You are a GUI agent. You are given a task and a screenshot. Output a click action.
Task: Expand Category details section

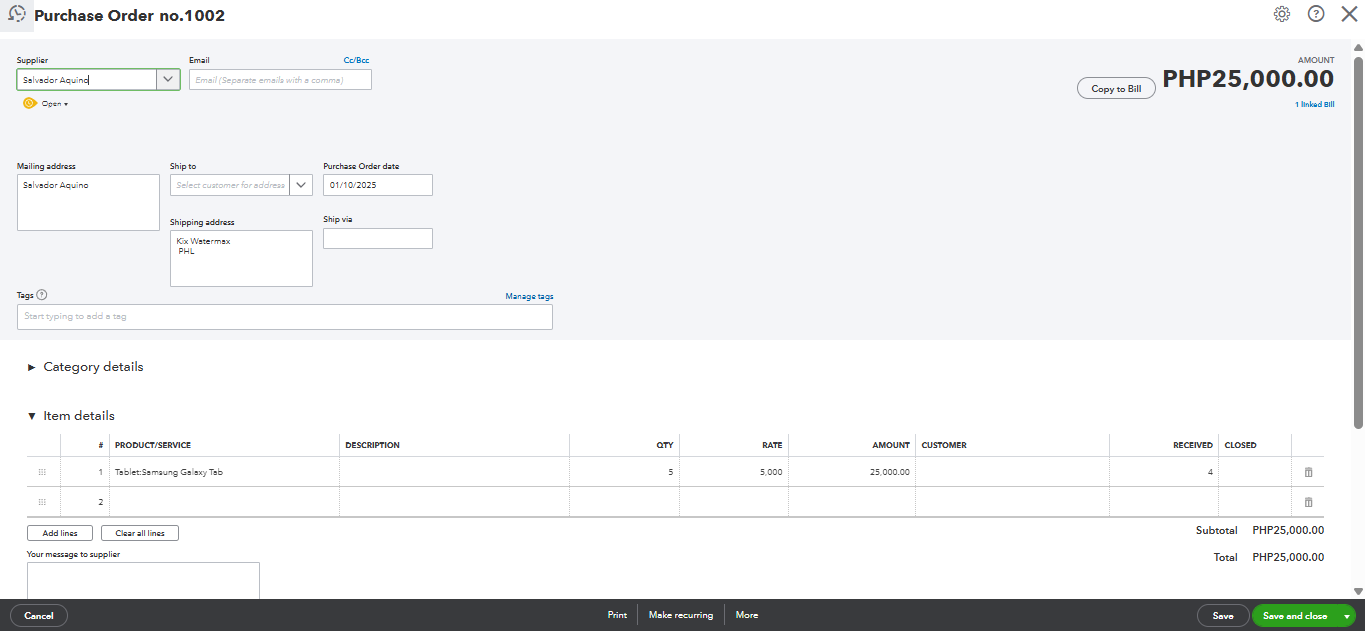32,367
